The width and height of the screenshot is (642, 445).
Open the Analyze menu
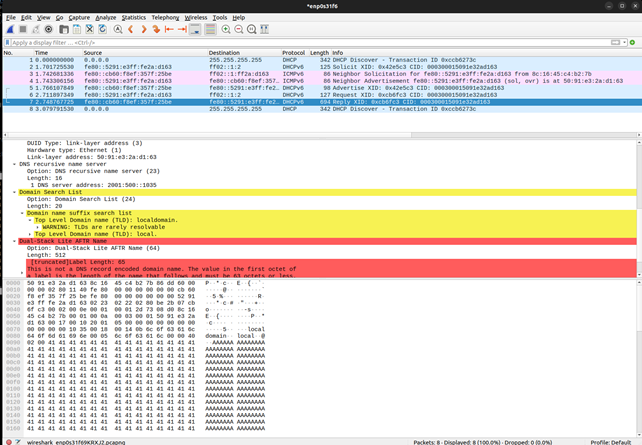[x=106, y=18]
